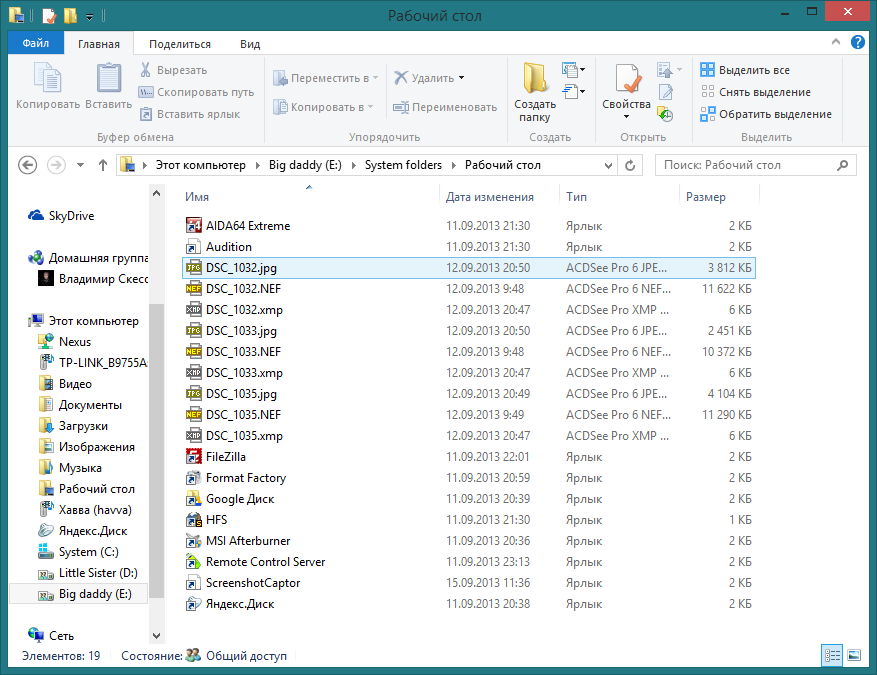Click the Refresh button in address bar
This screenshot has width=877, height=675.
pyautogui.click(x=630, y=165)
